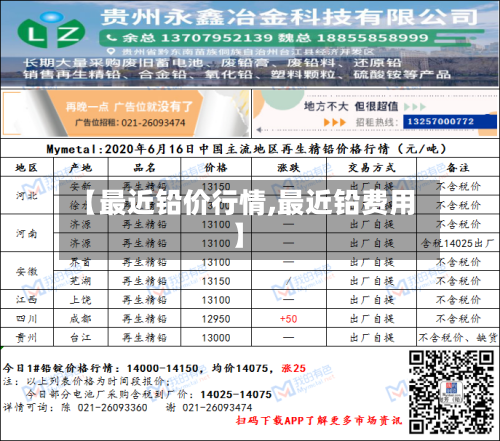This screenshot has width=500, height=441.
Task: Click the 价格 column header
Action: pos(216,168)
